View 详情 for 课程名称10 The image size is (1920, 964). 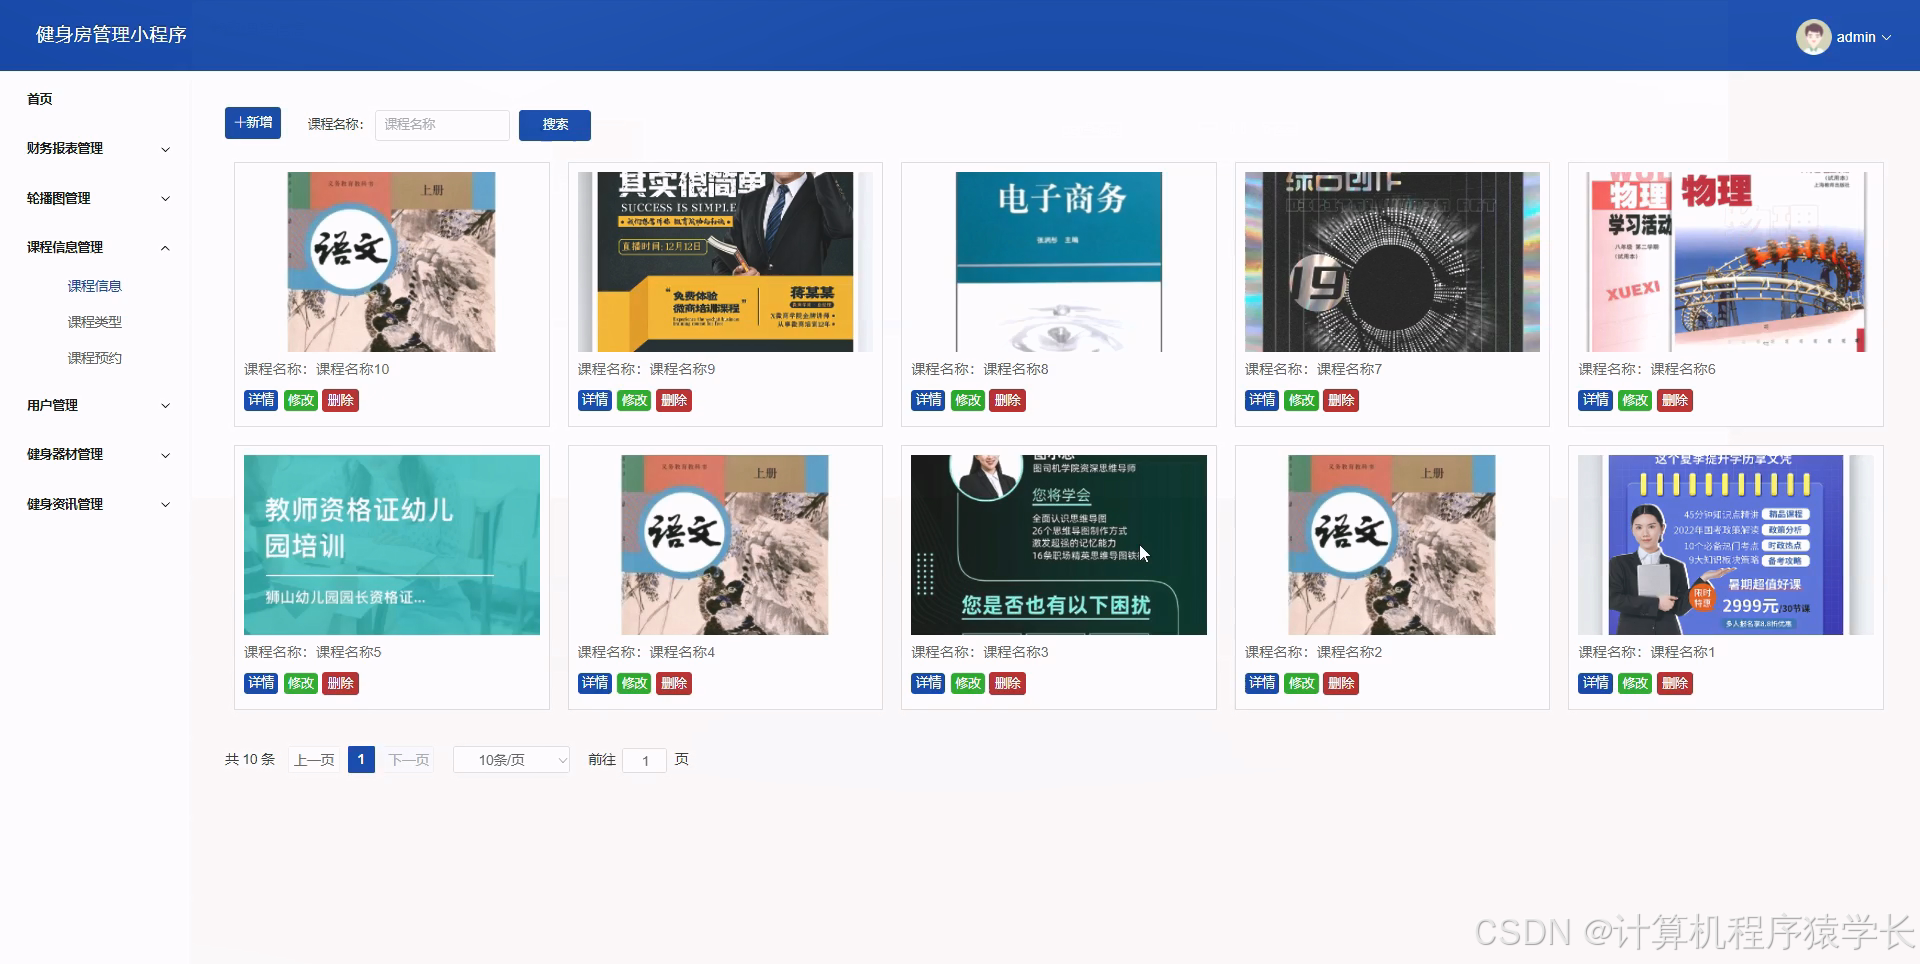point(260,400)
